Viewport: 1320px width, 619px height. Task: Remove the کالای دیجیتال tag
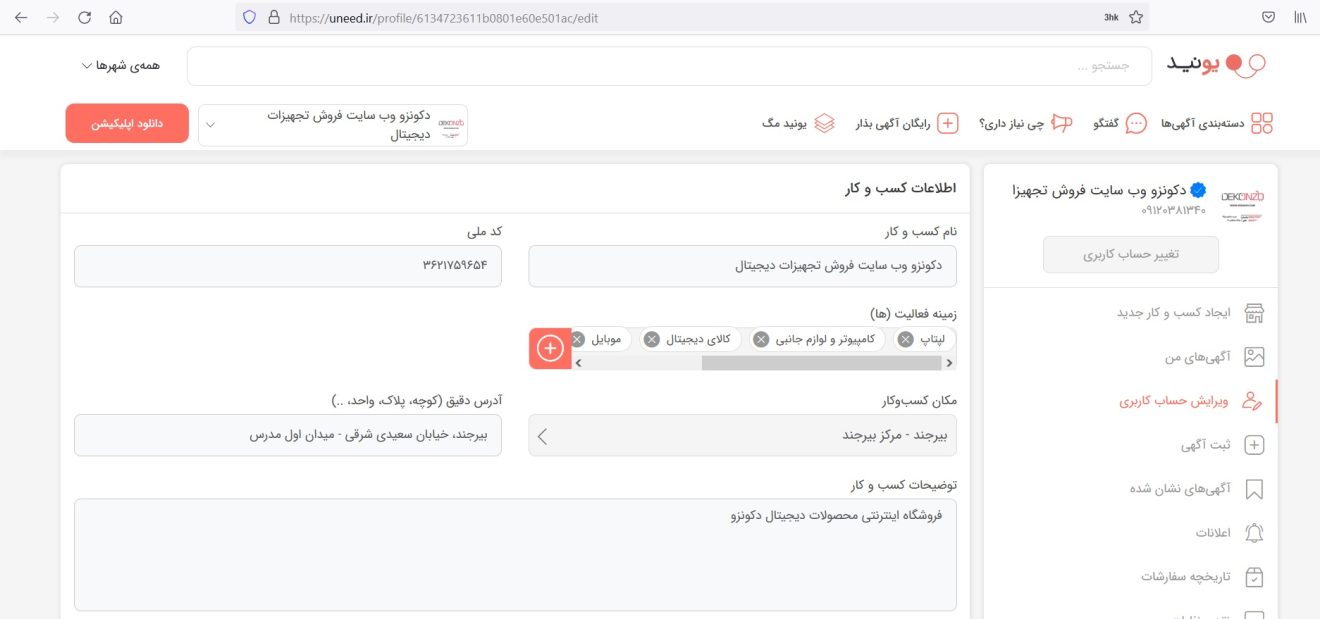click(651, 339)
